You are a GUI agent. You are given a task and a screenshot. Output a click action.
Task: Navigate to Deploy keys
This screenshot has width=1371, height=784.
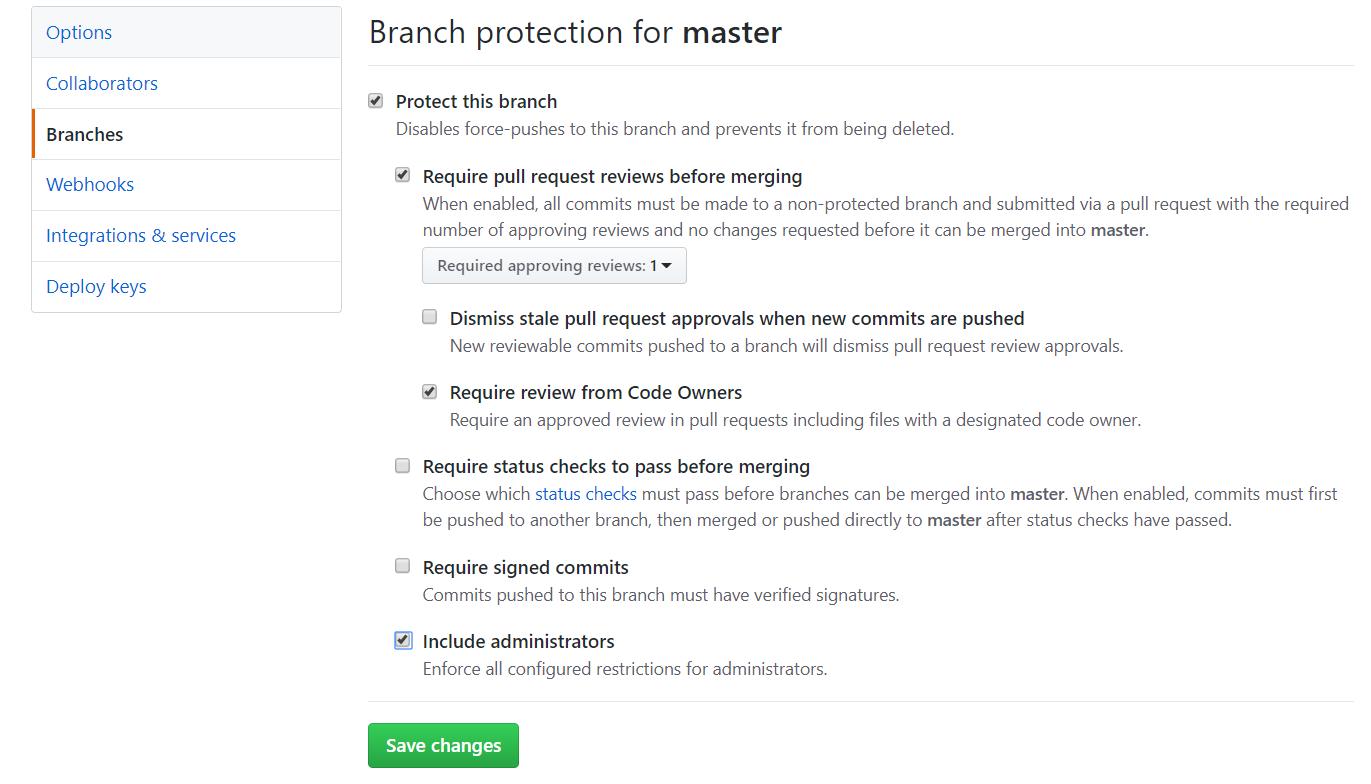tap(96, 286)
